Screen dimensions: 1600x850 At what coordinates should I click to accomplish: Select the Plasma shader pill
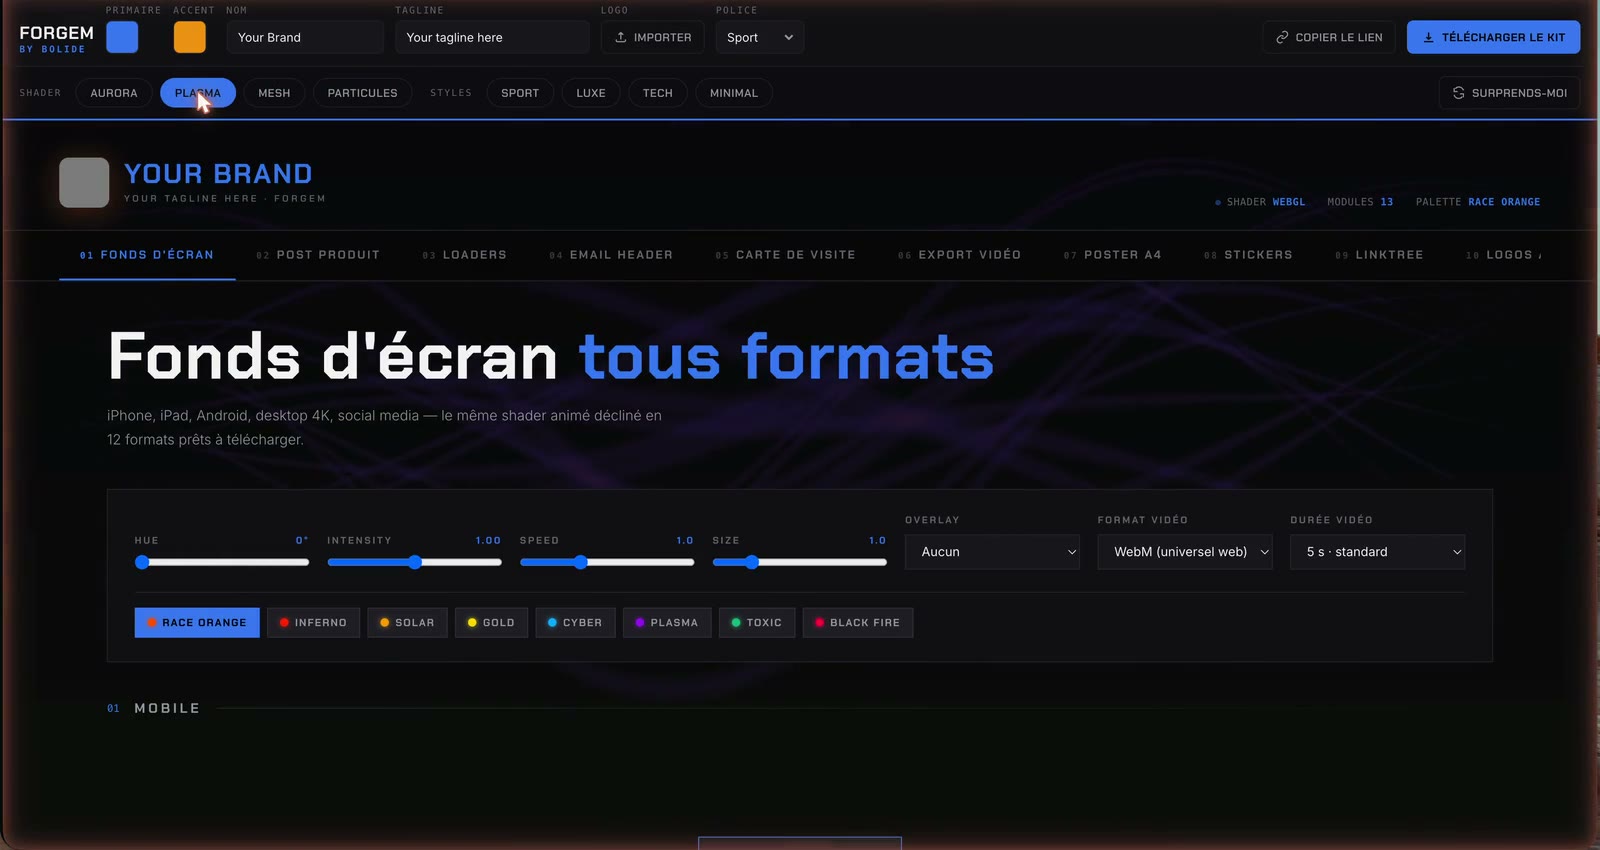(198, 93)
